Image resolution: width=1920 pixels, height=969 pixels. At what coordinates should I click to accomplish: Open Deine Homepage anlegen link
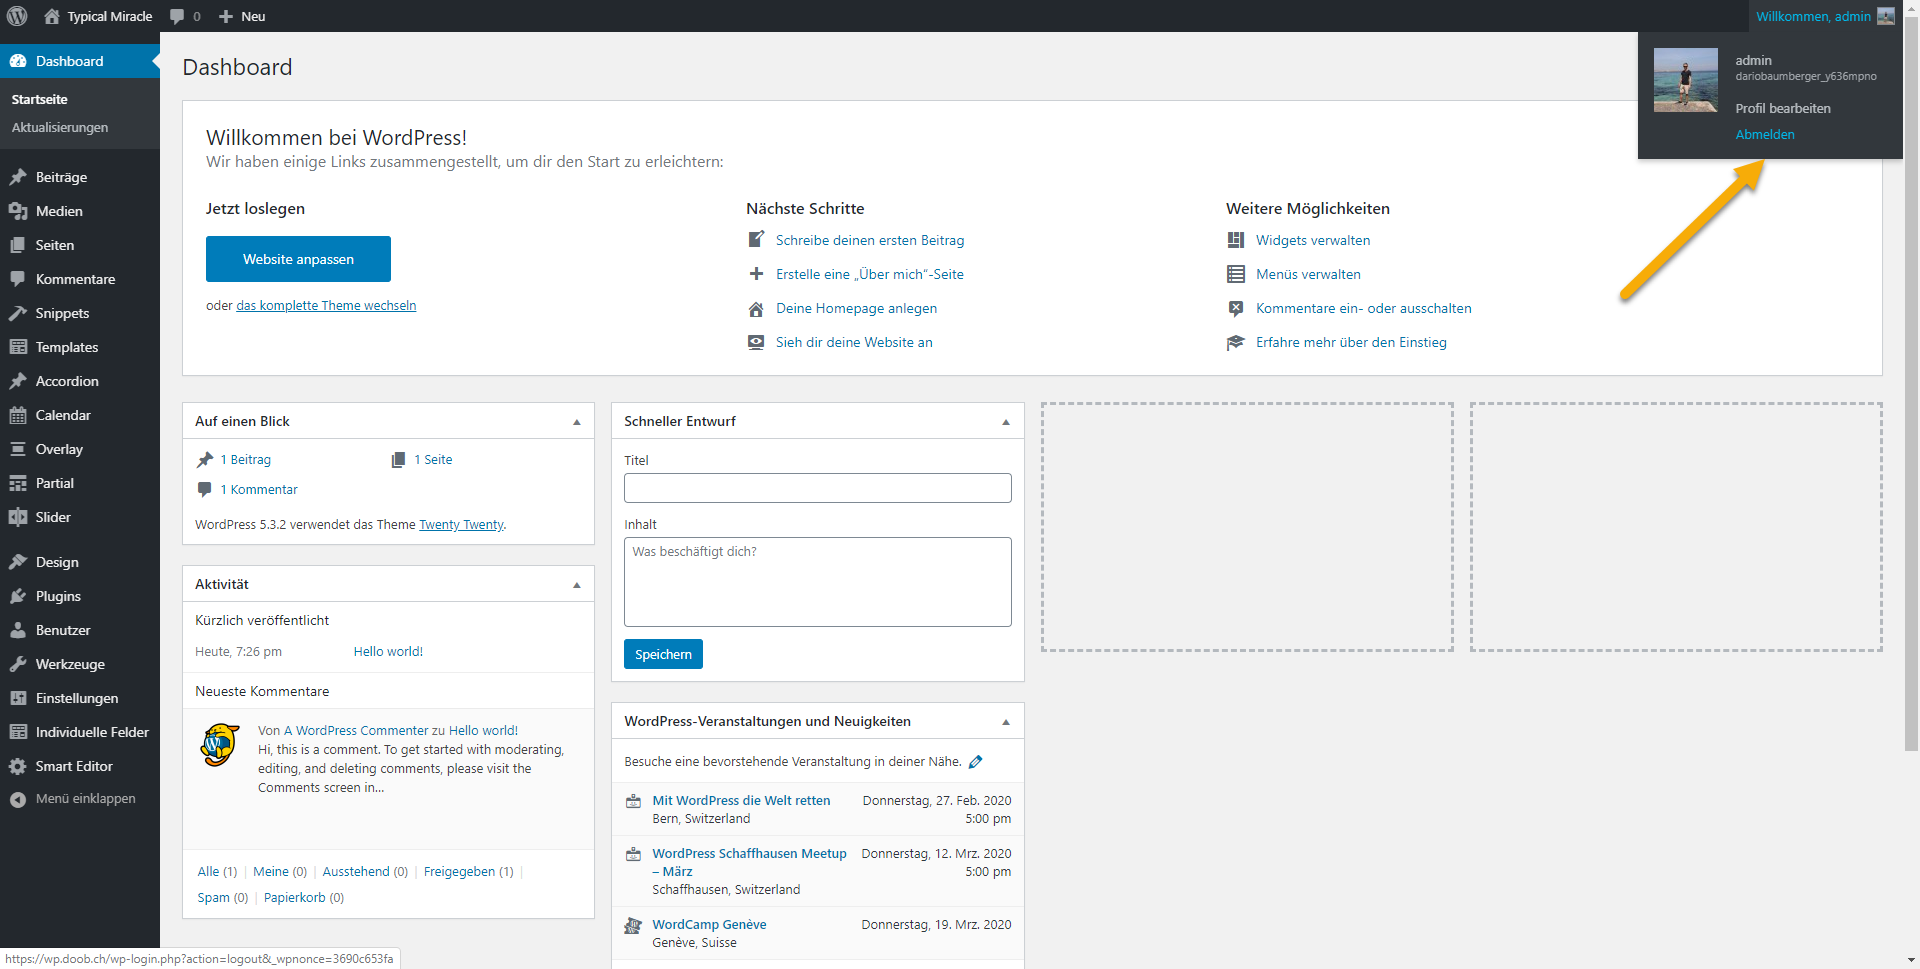pyautogui.click(x=856, y=308)
